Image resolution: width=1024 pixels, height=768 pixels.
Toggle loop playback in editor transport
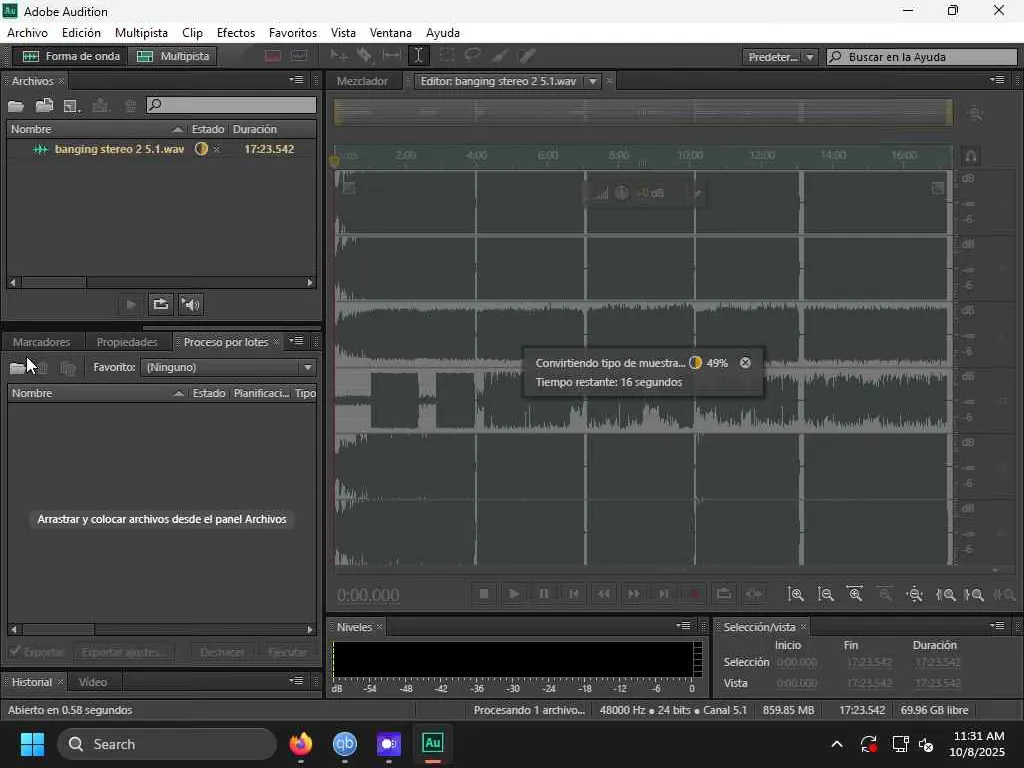tap(724, 594)
